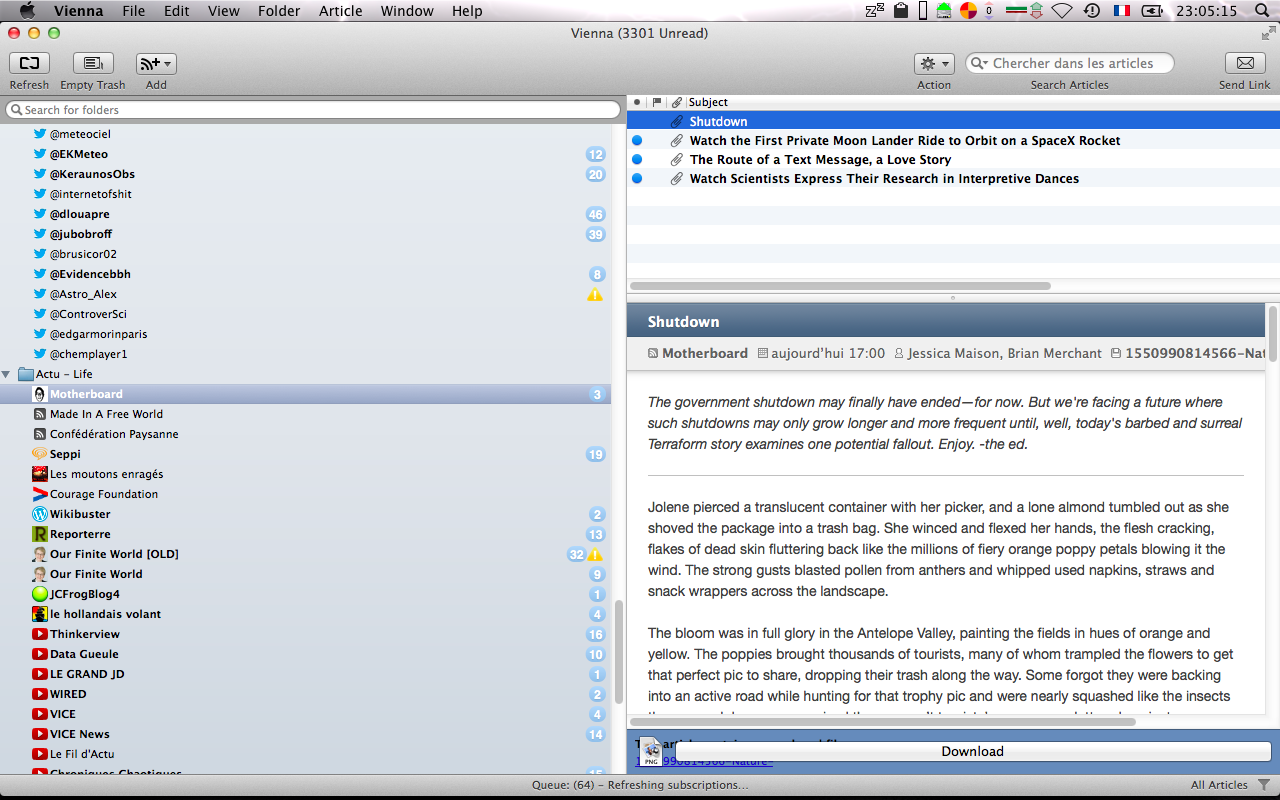The height and width of the screenshot is (800, 1280).
Task: Click the Wi-Fi menu bar icon
Action: point(1062,11)
